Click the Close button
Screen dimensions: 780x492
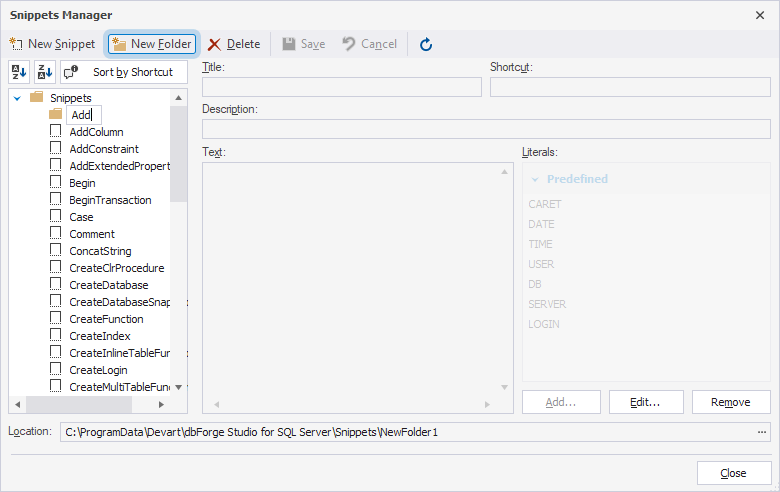734,473
